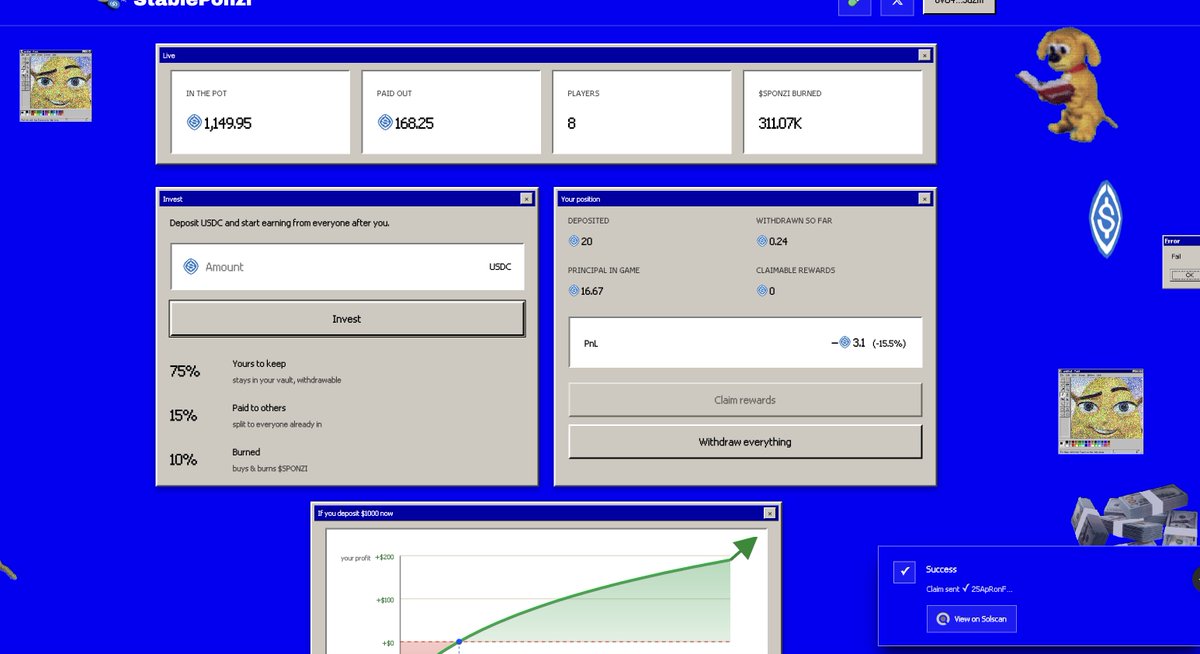Image resolution: width=1200 pixels, height=654 pixels.
Task: Click the Error dialog title bar
Action: tap(1181, 241)
